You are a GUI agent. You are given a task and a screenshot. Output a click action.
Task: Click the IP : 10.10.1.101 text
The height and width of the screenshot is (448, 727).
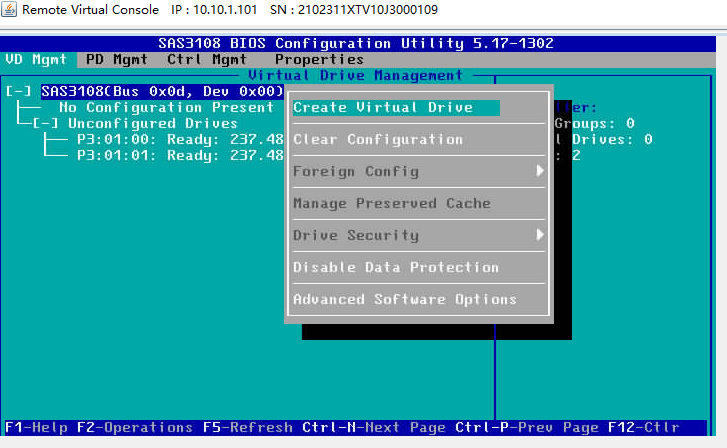click(x=214, y=10)
